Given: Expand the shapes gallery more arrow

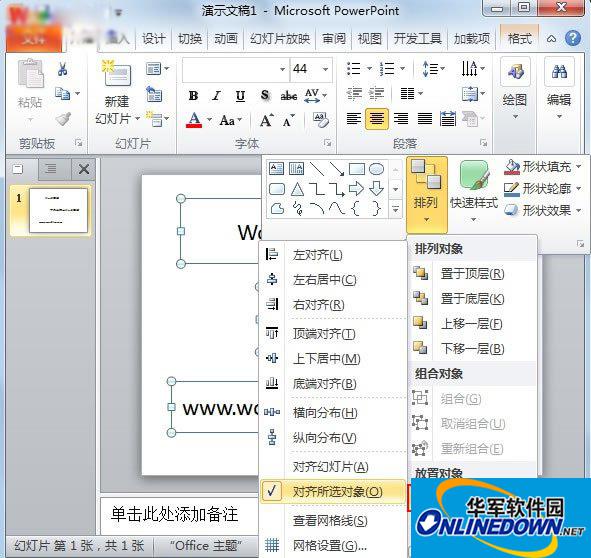Looking at the screenshot, I should [x=395, y=209].
